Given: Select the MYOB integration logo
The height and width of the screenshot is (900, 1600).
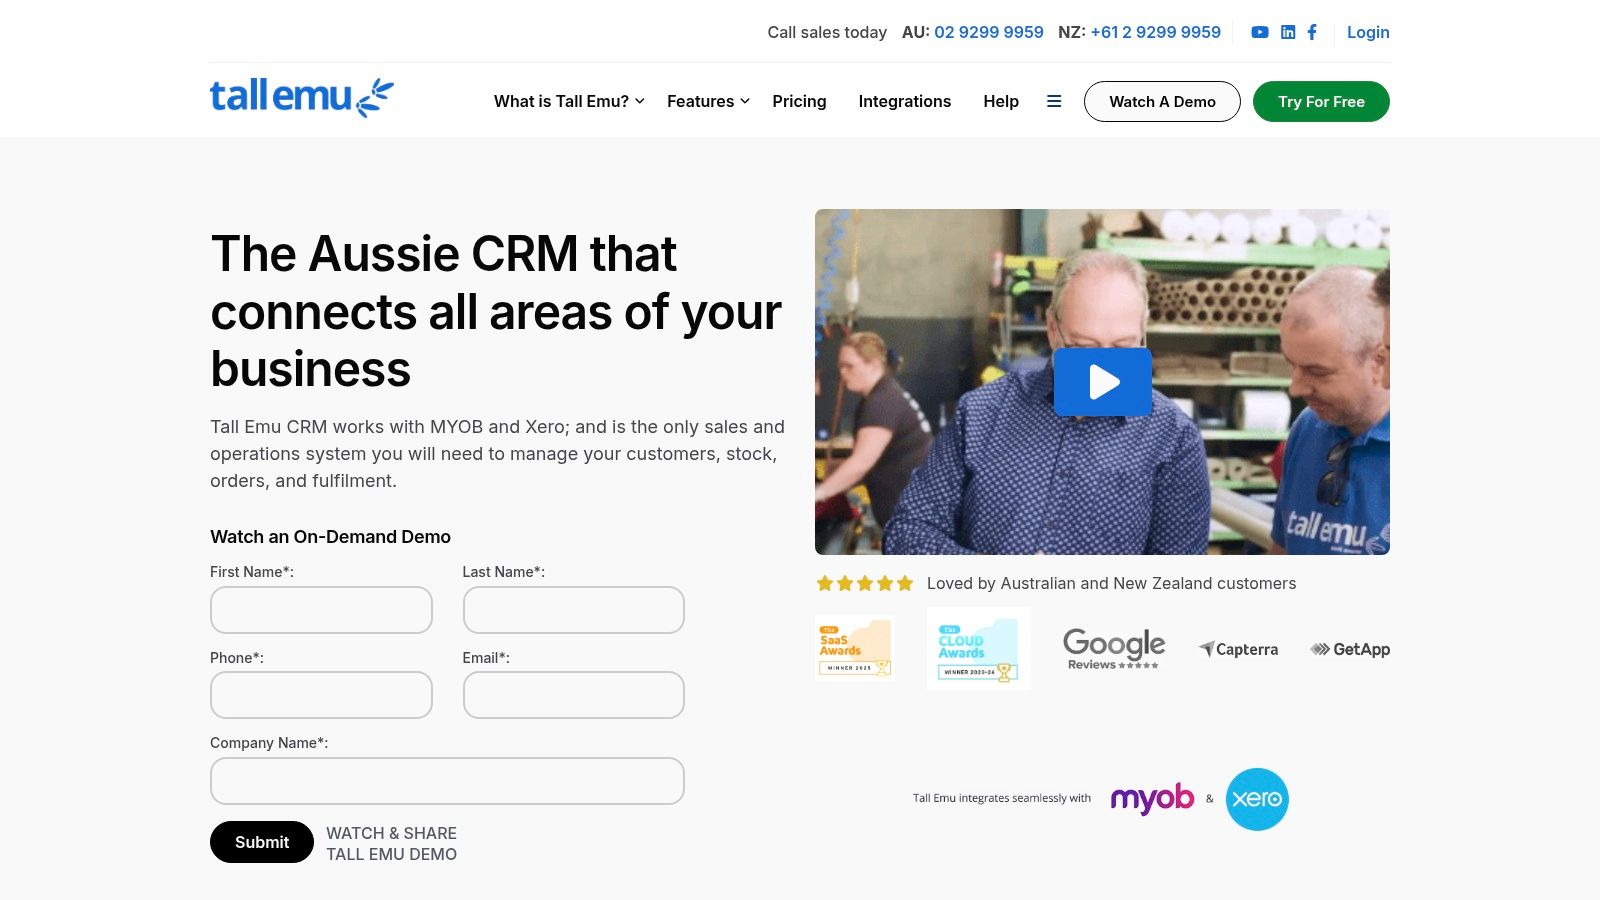Looking at the screenshot, I should coord(1151,798).
